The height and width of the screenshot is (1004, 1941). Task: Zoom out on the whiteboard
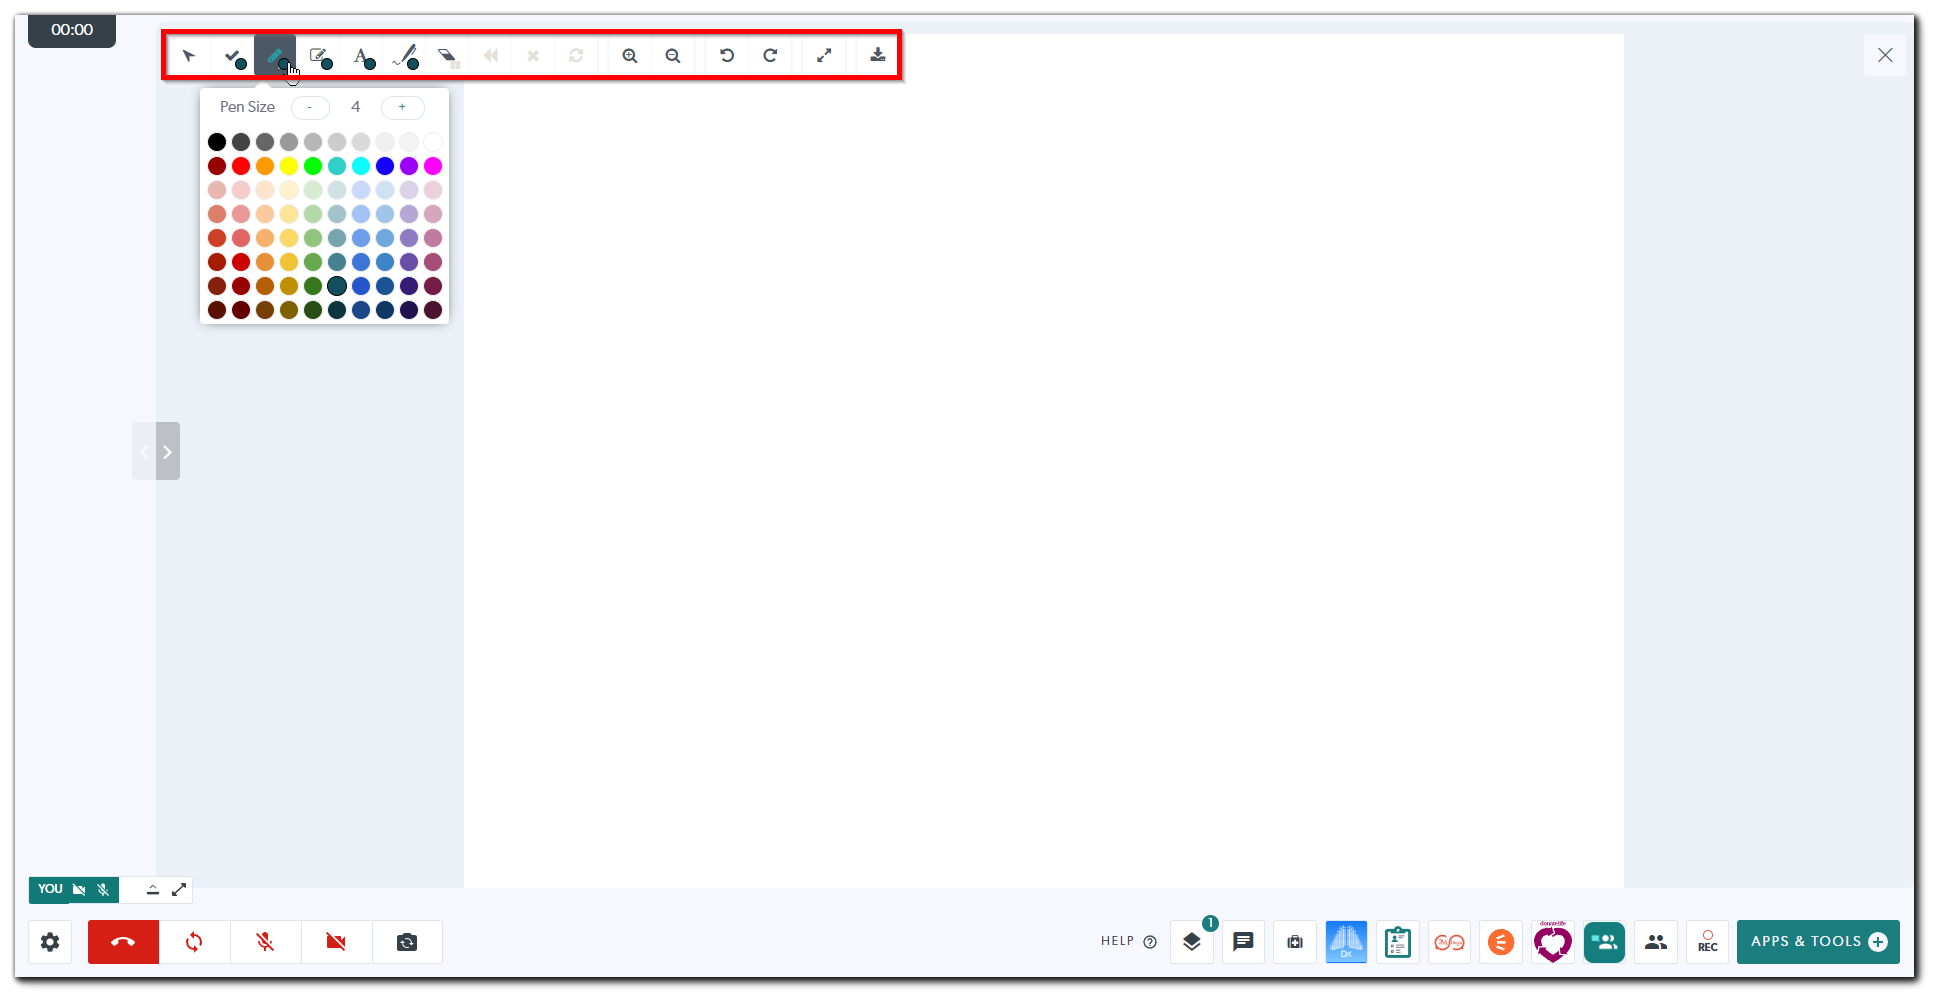(x=672, y=55)
